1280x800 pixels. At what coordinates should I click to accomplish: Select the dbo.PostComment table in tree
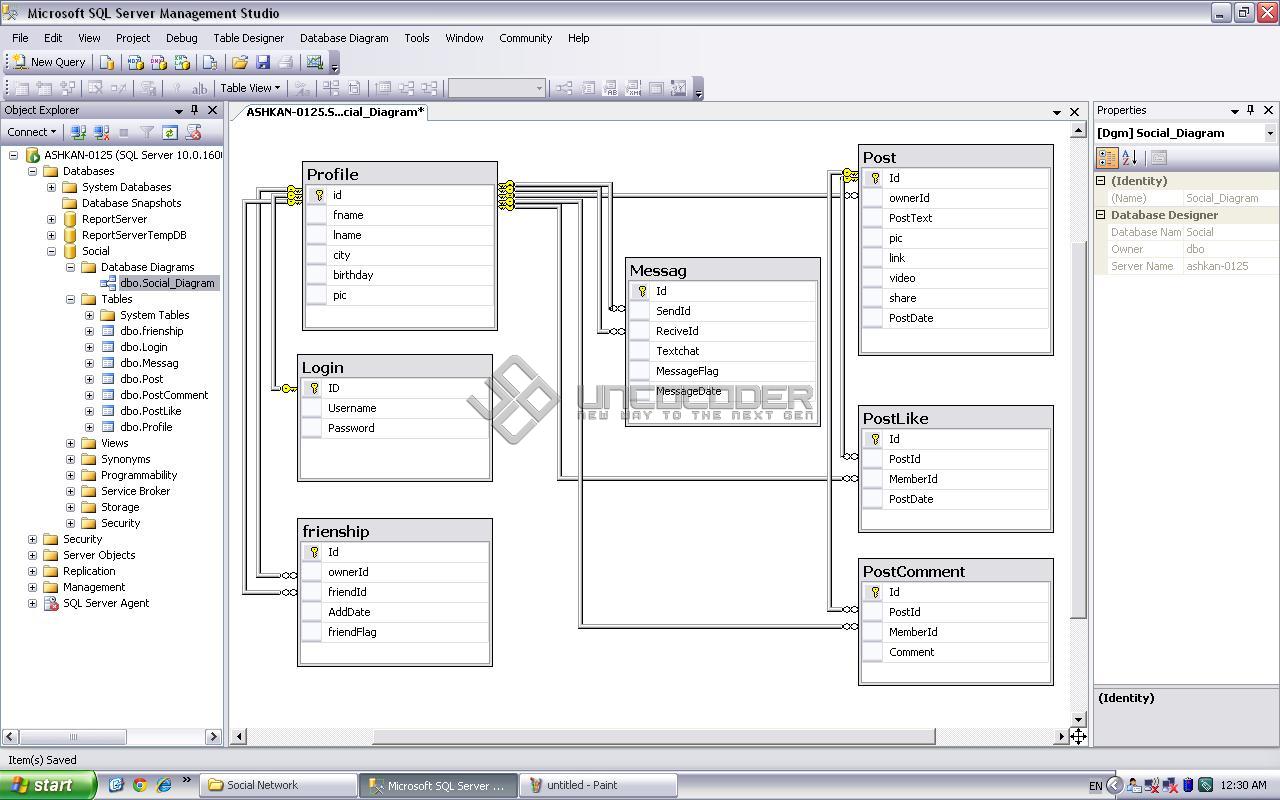click(x=164, y=395)
